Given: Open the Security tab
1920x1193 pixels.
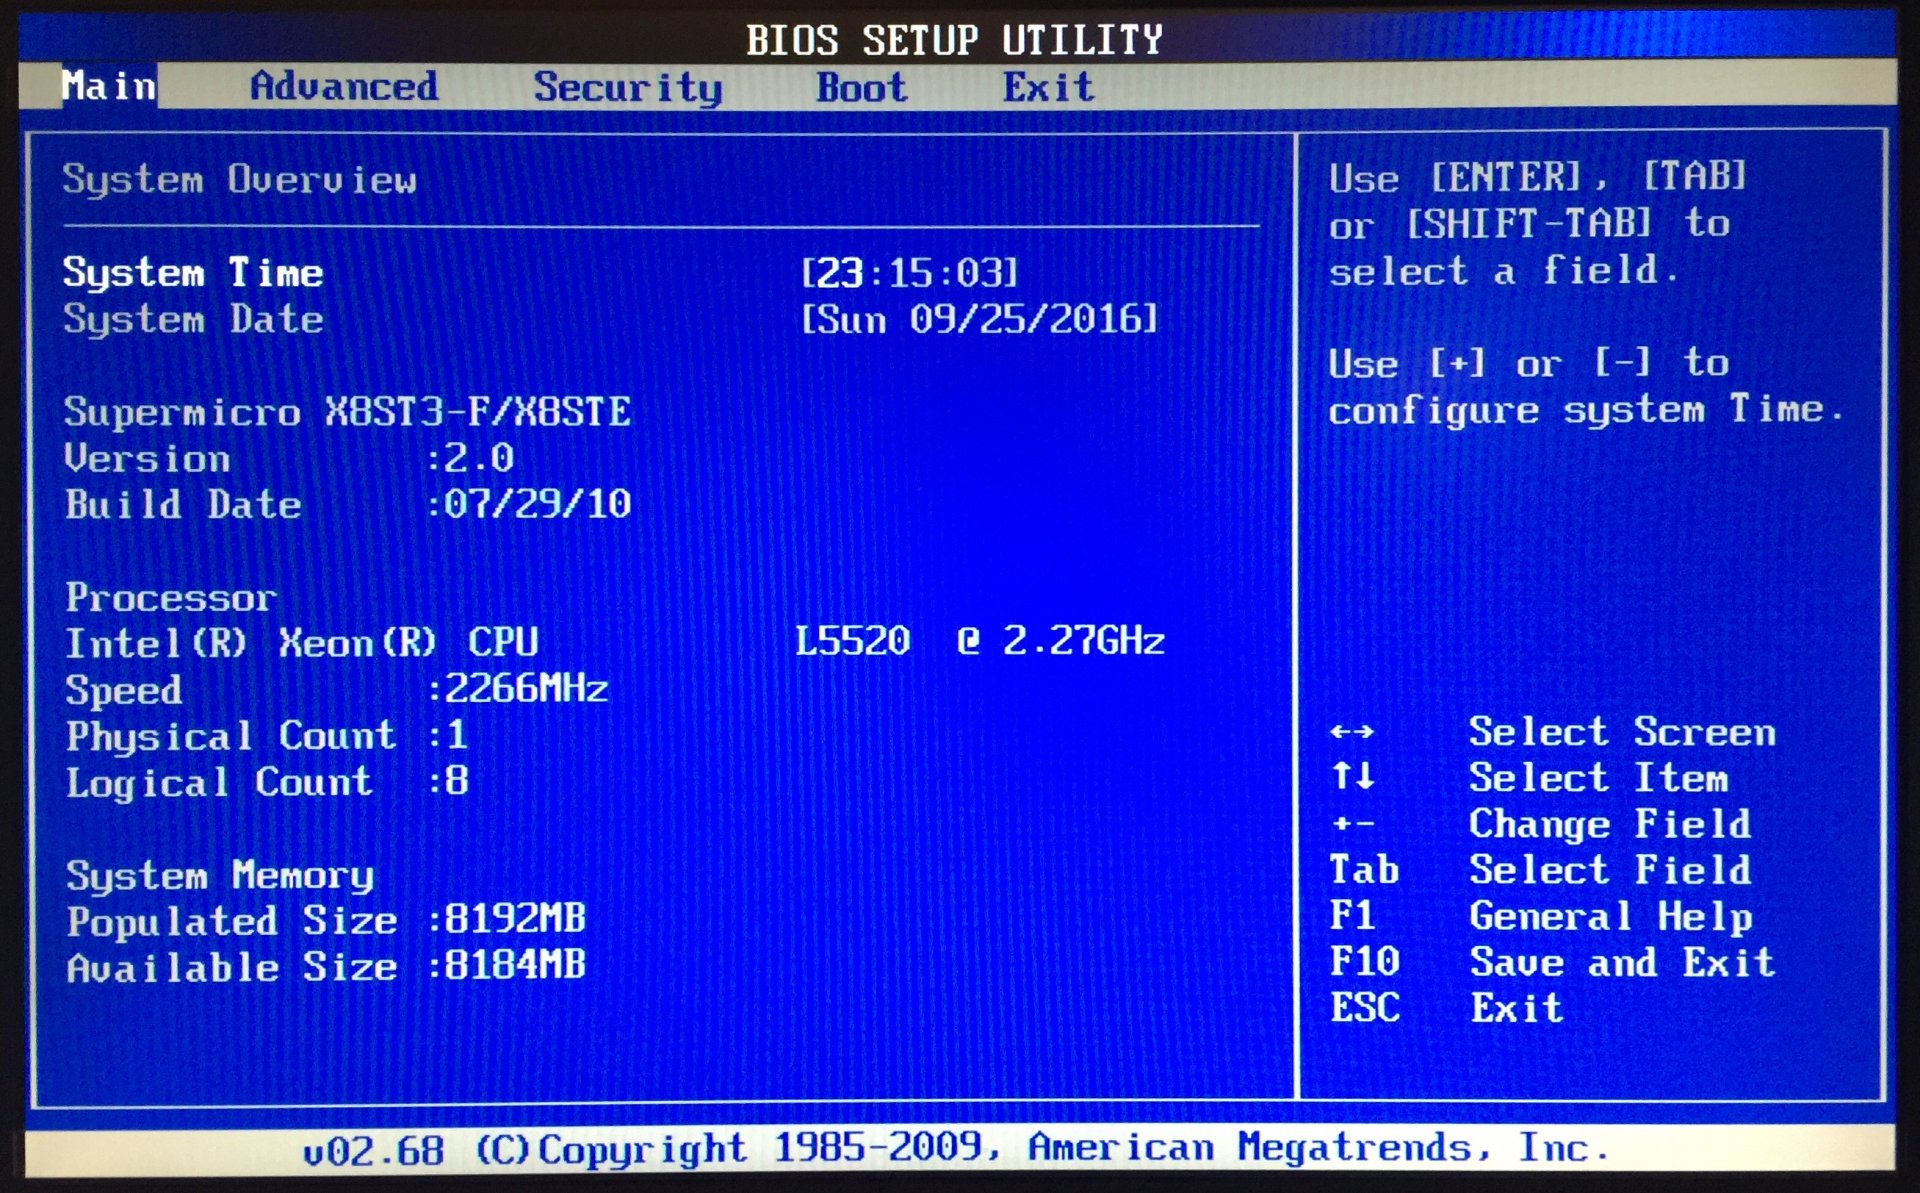Looking at the screenshot, I should point(628,88).
